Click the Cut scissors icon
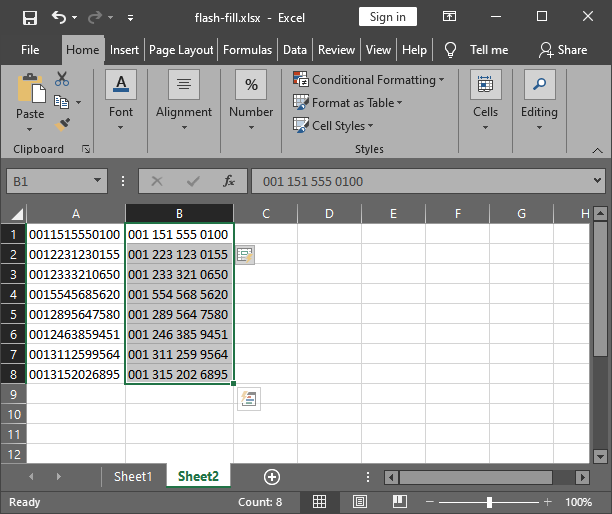 coord(62,79)
